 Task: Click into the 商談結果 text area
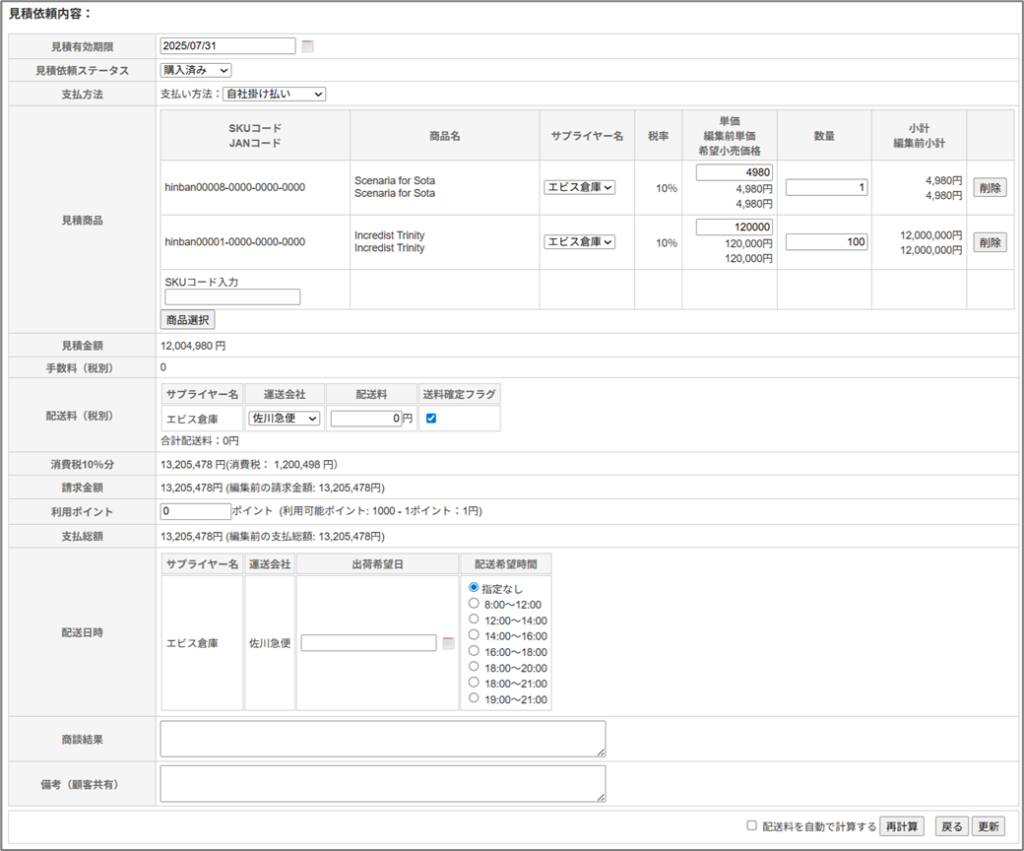tap(382, 739)
